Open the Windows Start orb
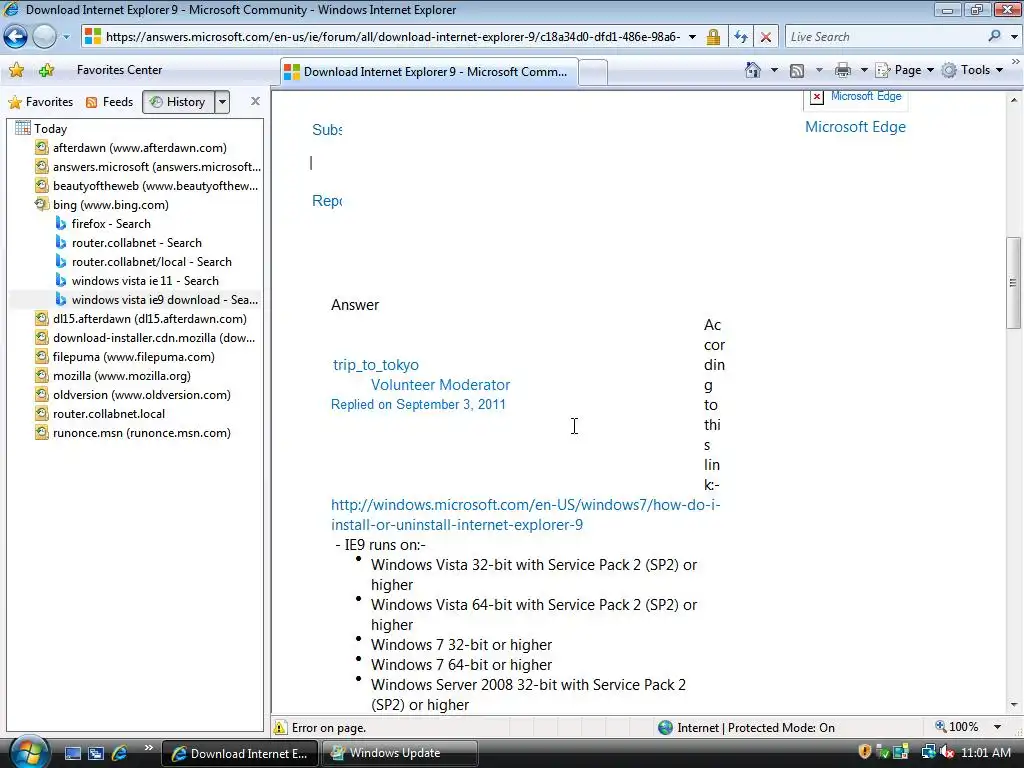1024x768 pixels. point(29,751)
